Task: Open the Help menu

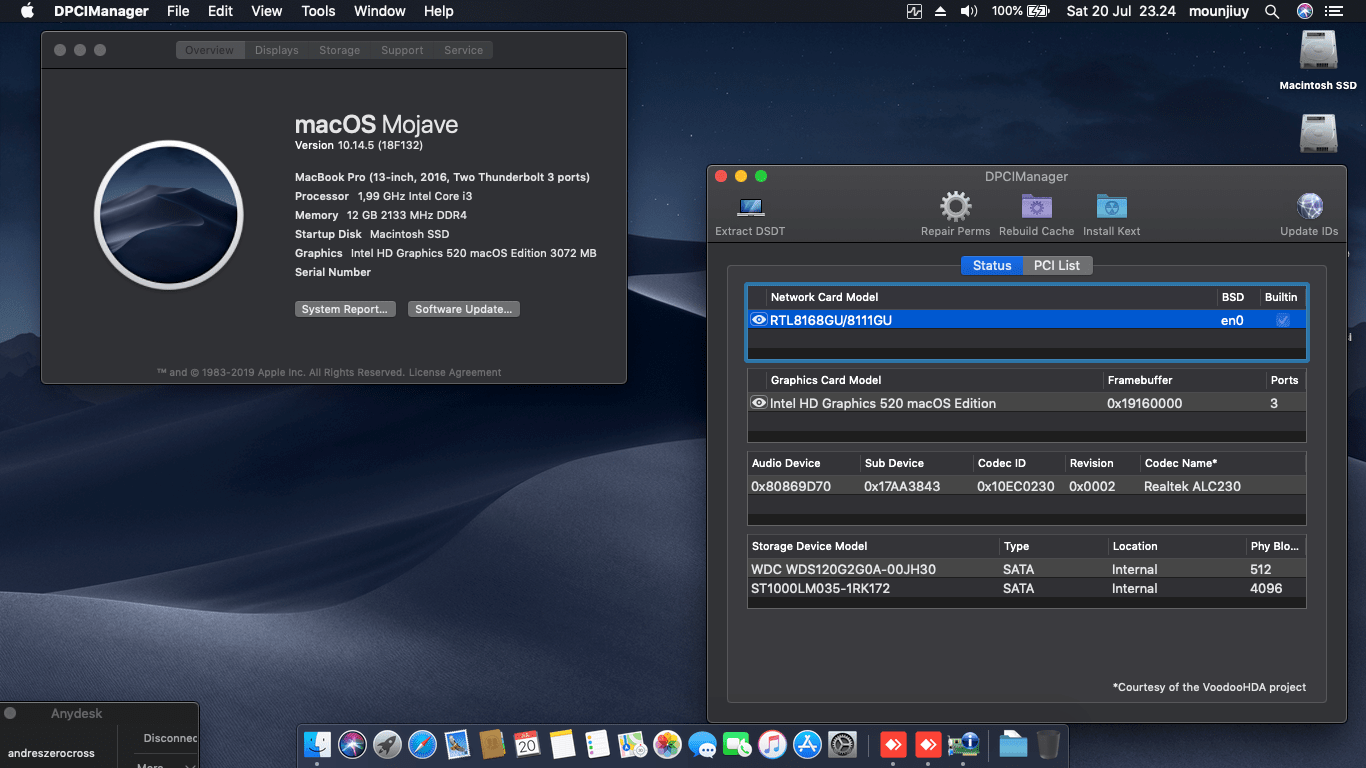Action: (x=438, y=11)
